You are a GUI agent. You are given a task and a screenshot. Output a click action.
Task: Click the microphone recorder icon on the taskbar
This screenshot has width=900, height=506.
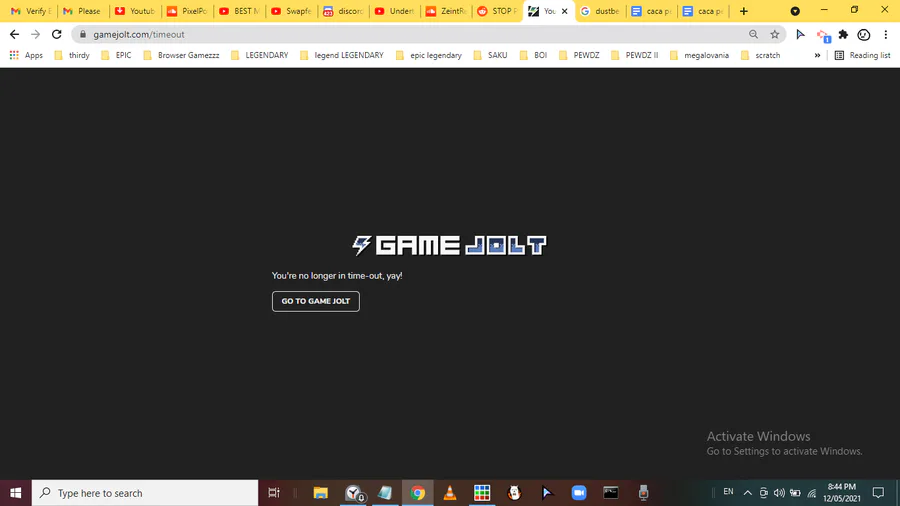coord(643,493)
